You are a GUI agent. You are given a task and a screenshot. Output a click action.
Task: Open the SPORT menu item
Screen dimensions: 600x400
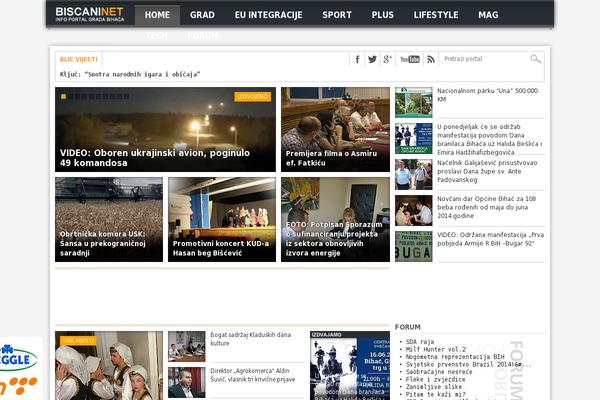pos(337,15)
